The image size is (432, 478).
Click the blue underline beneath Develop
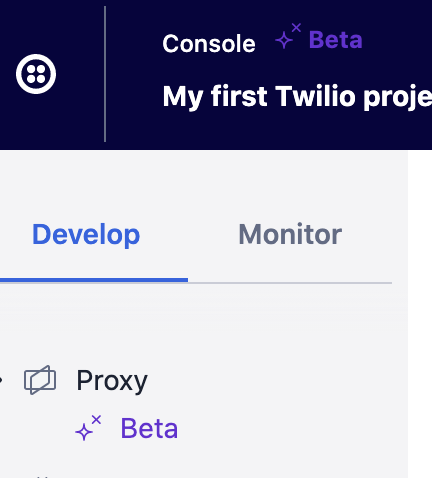pyautogui.click(x=94, y=280)
